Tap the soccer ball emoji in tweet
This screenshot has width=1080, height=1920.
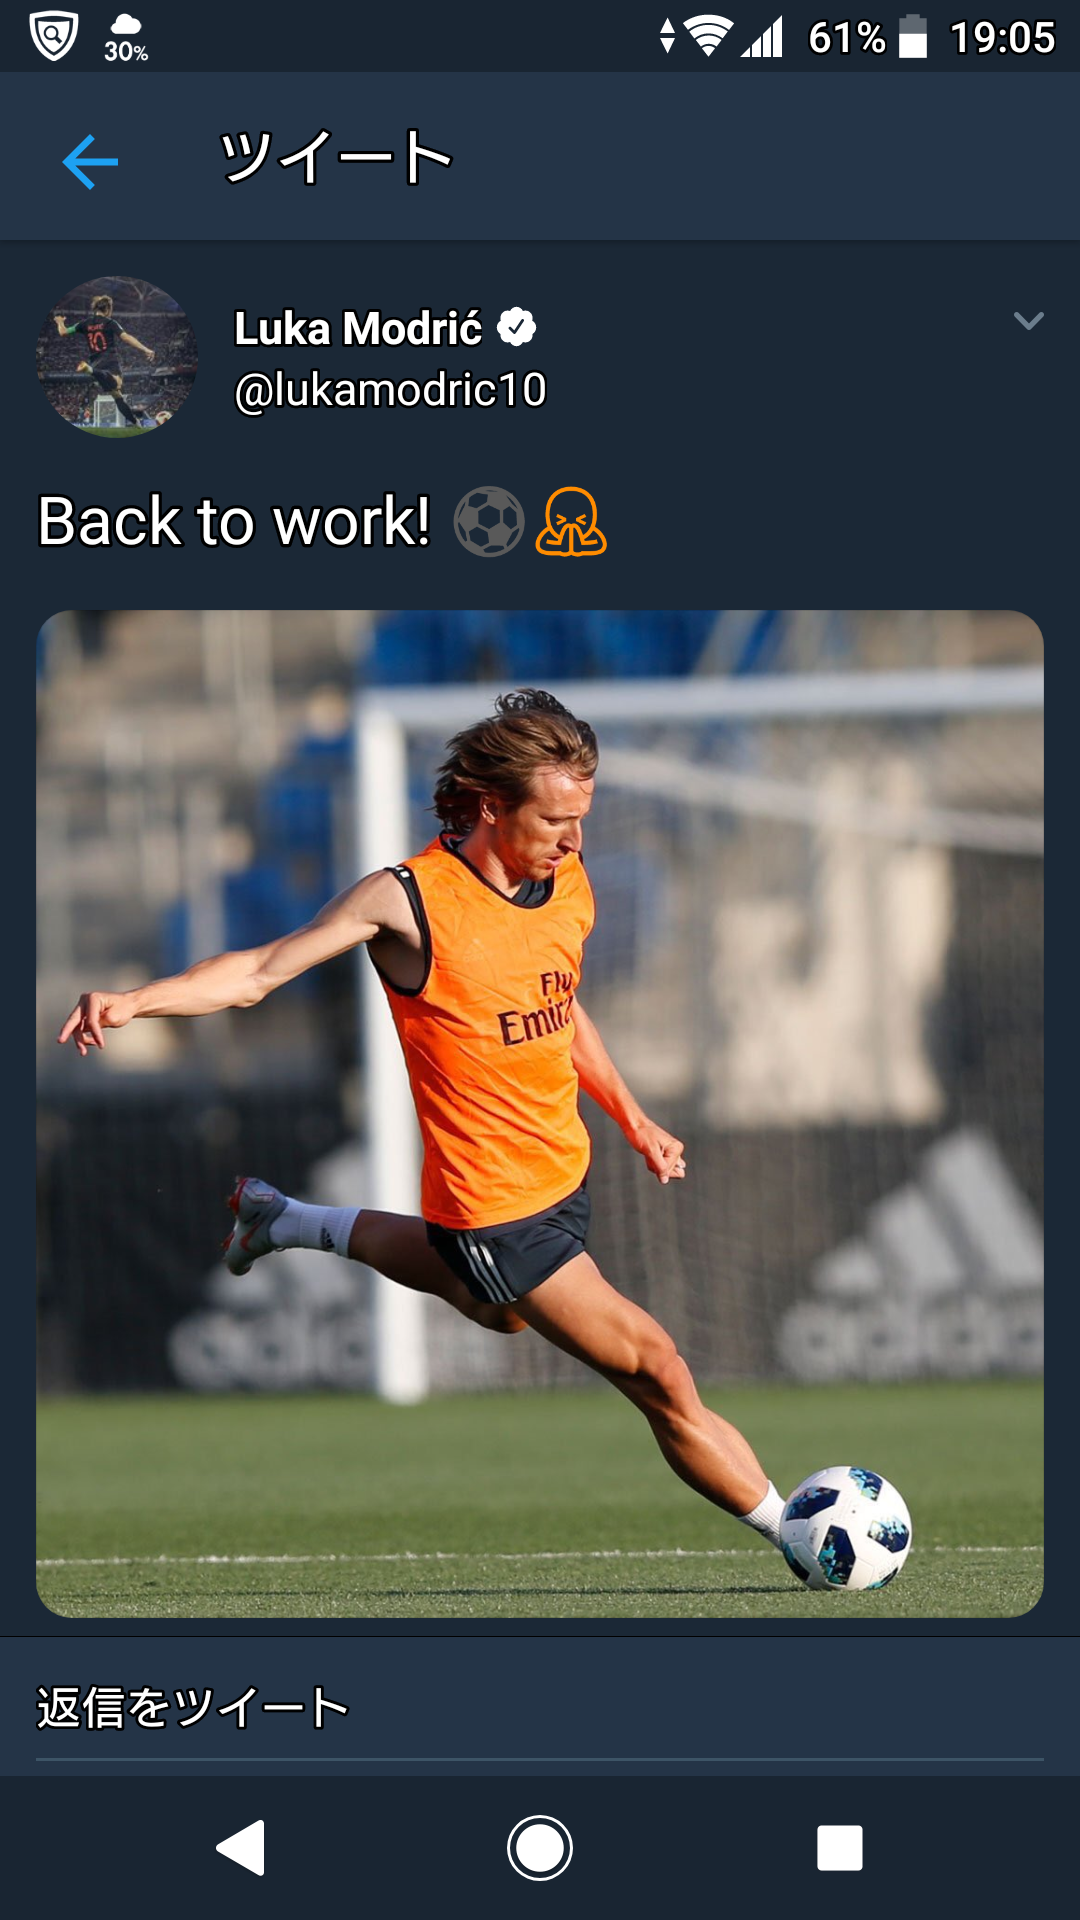[489, 521]
